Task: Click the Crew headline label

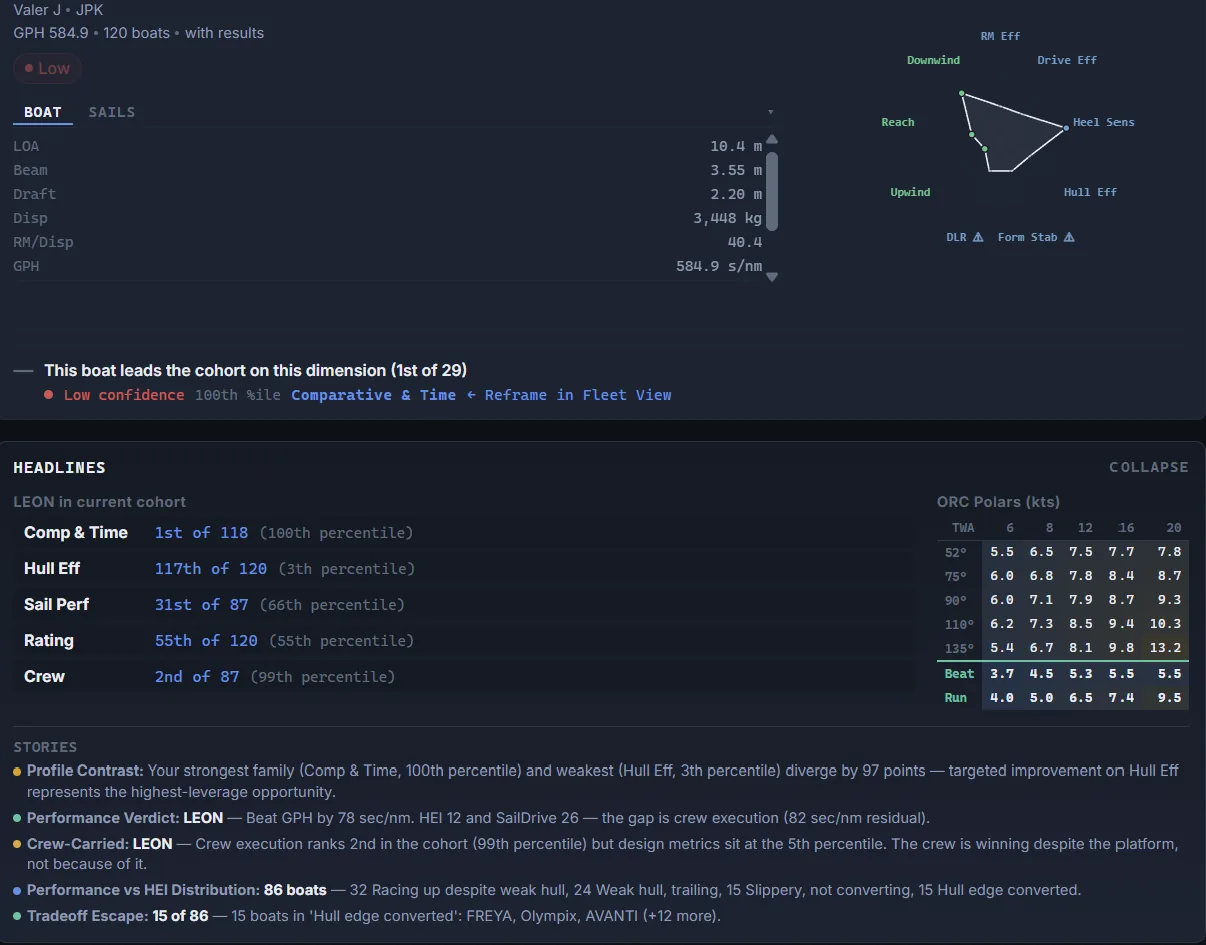Action: click(x=44, y=677)
